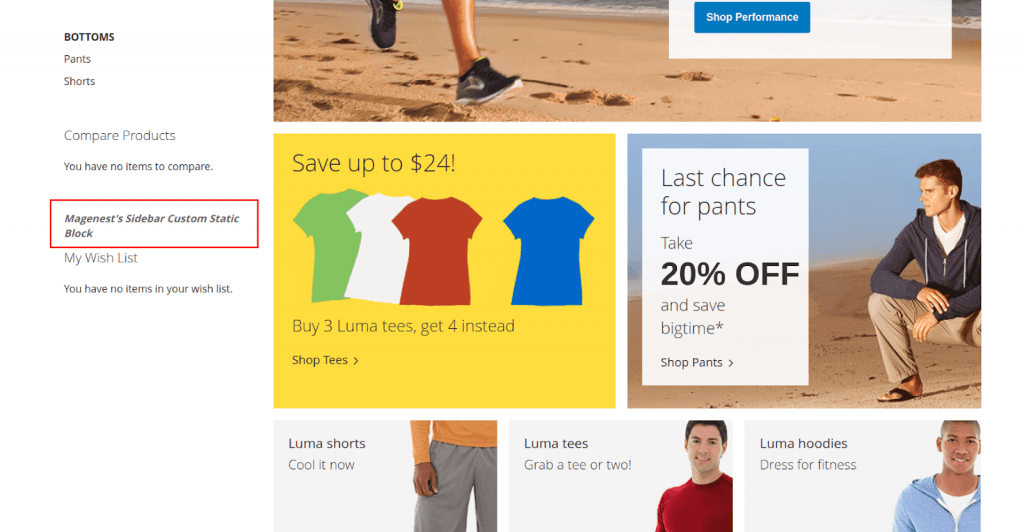The height and width of the screenshot is (532, 1024).
Task: Click the Compare Products heading
Action: 120,135
